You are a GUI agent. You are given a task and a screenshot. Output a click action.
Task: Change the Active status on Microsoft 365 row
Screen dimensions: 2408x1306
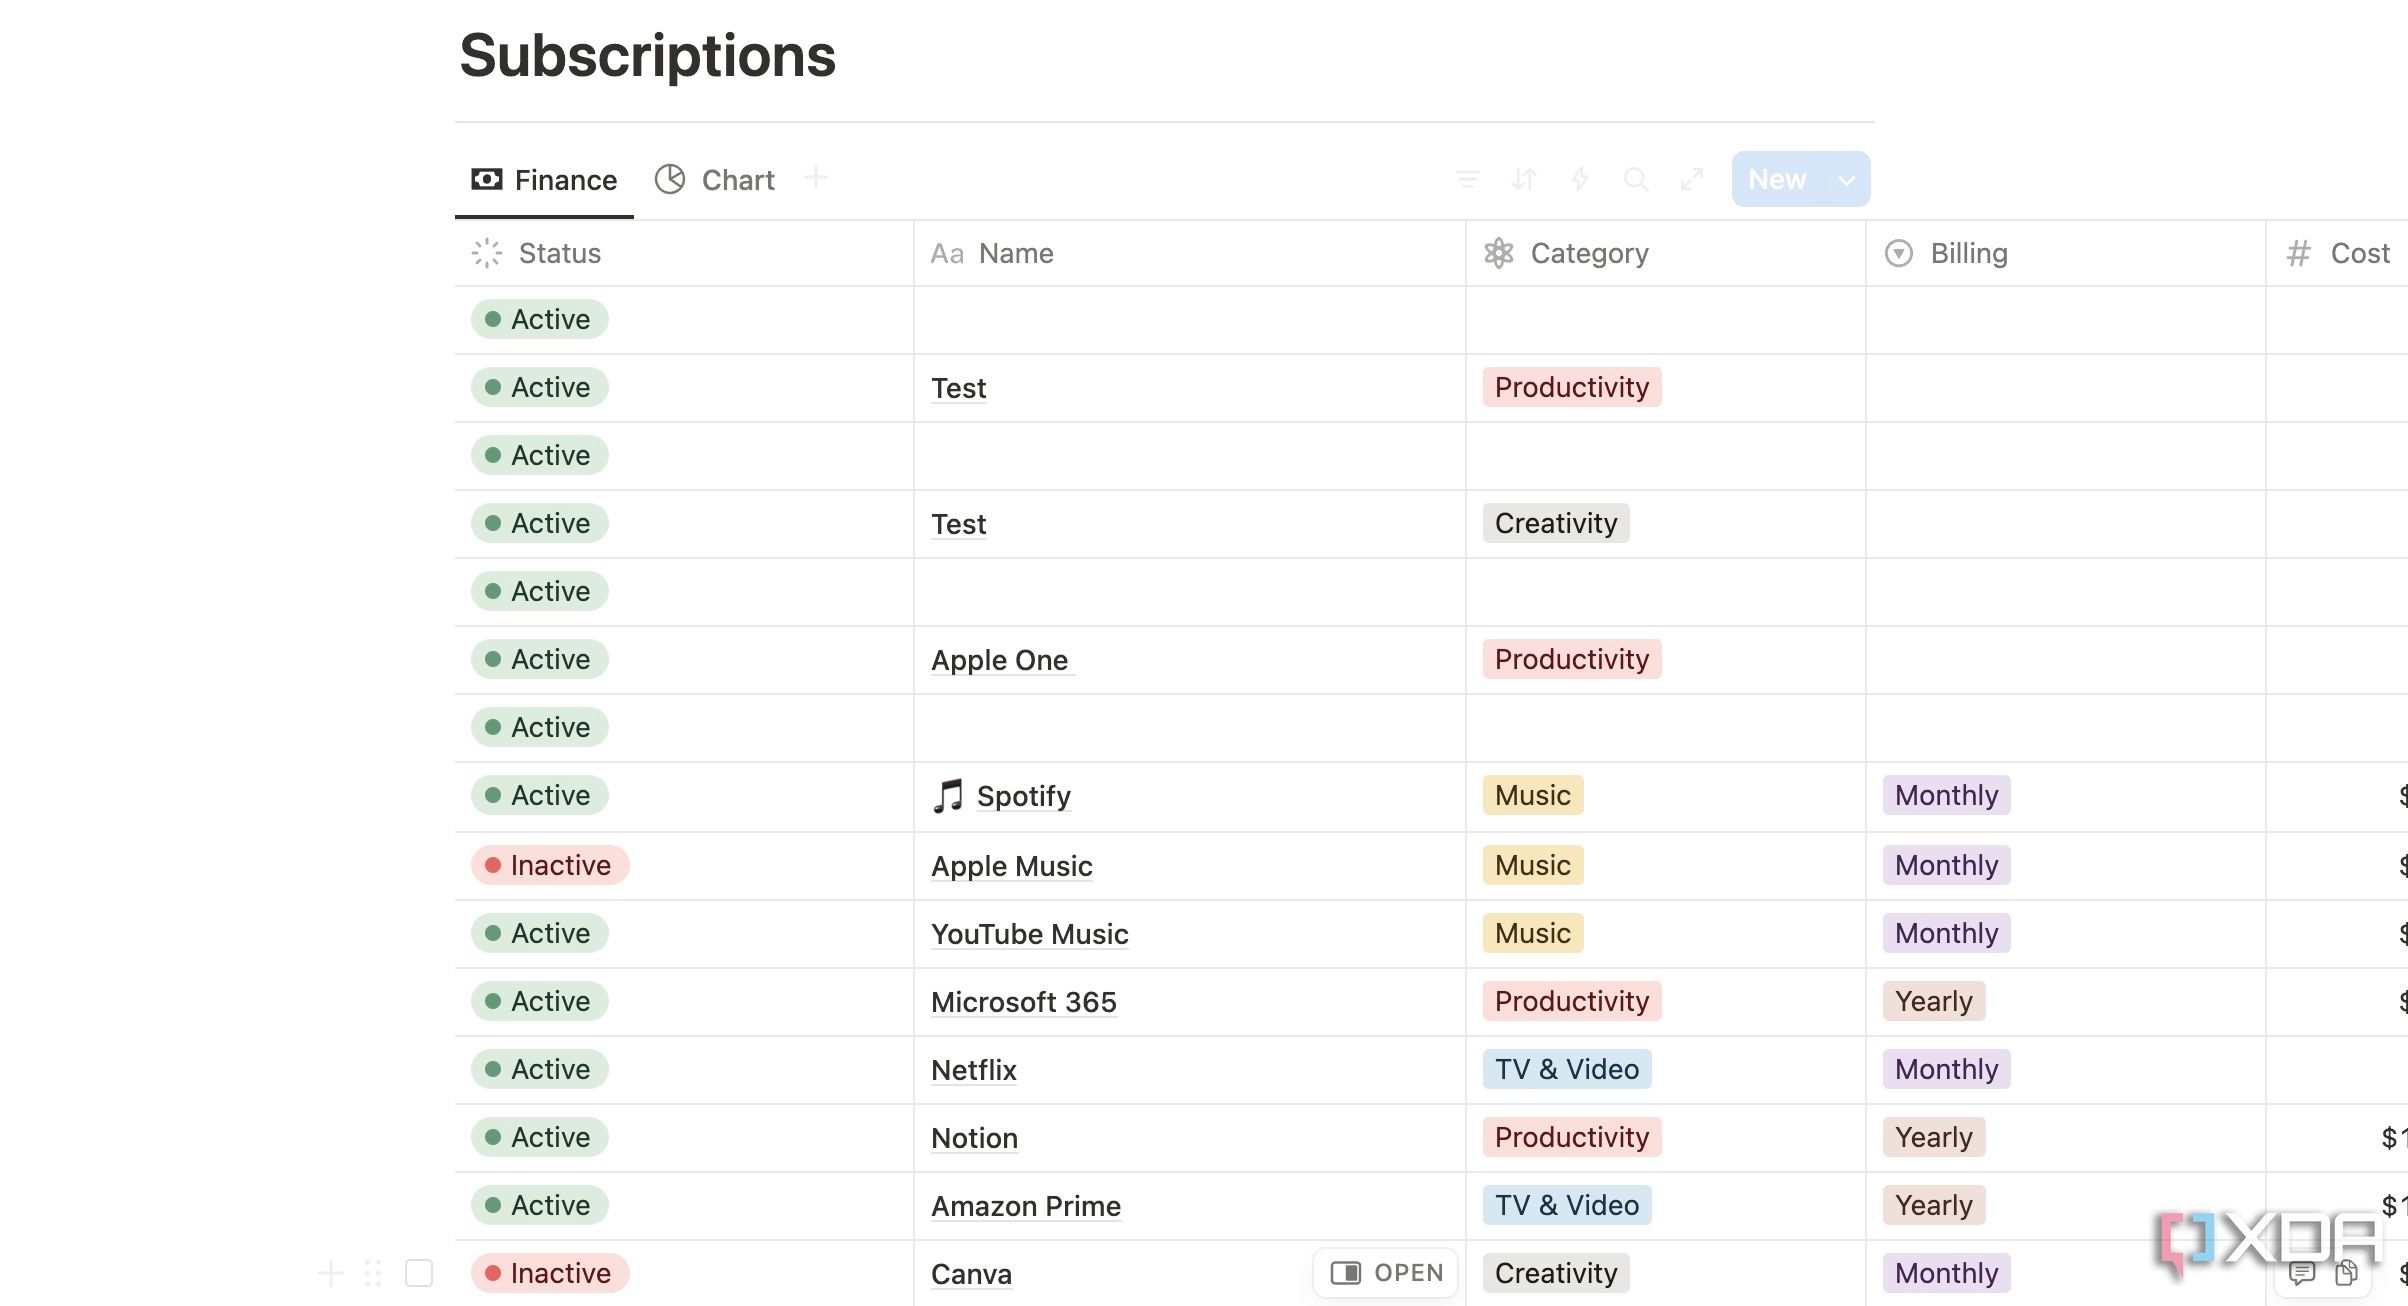click(x=540, y=1001)
